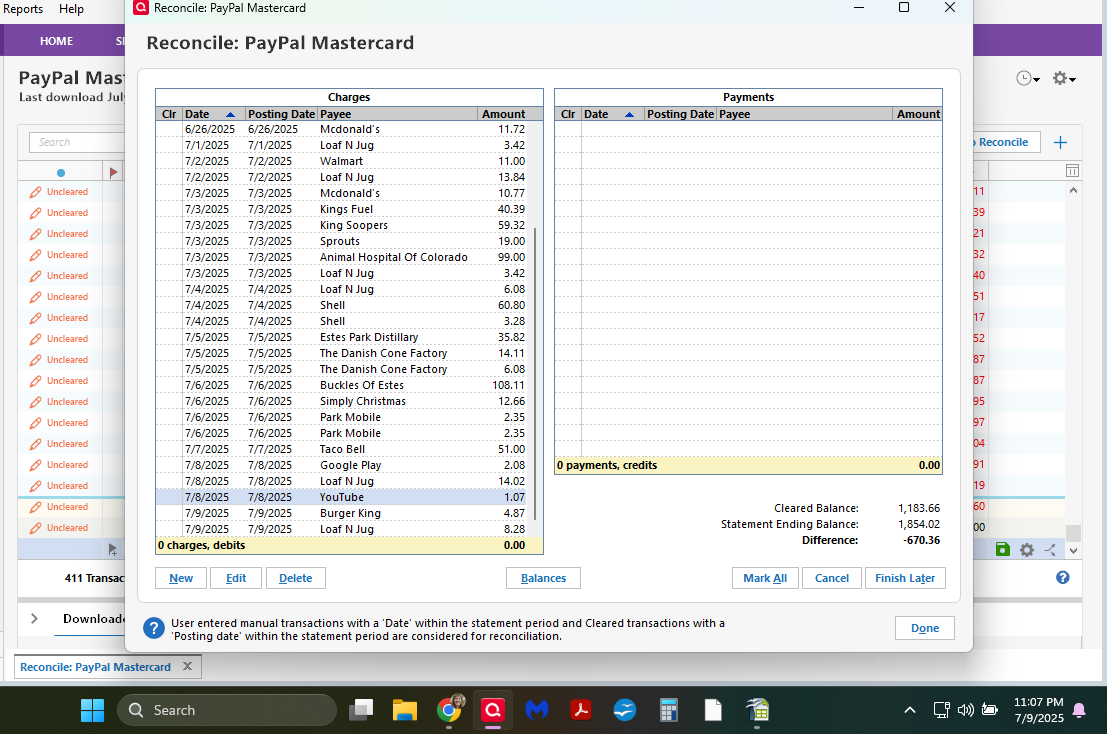Mark Google Play 2.08 charge as cleared
Screen dimensions: 1107x734
(x=169, y=465)
